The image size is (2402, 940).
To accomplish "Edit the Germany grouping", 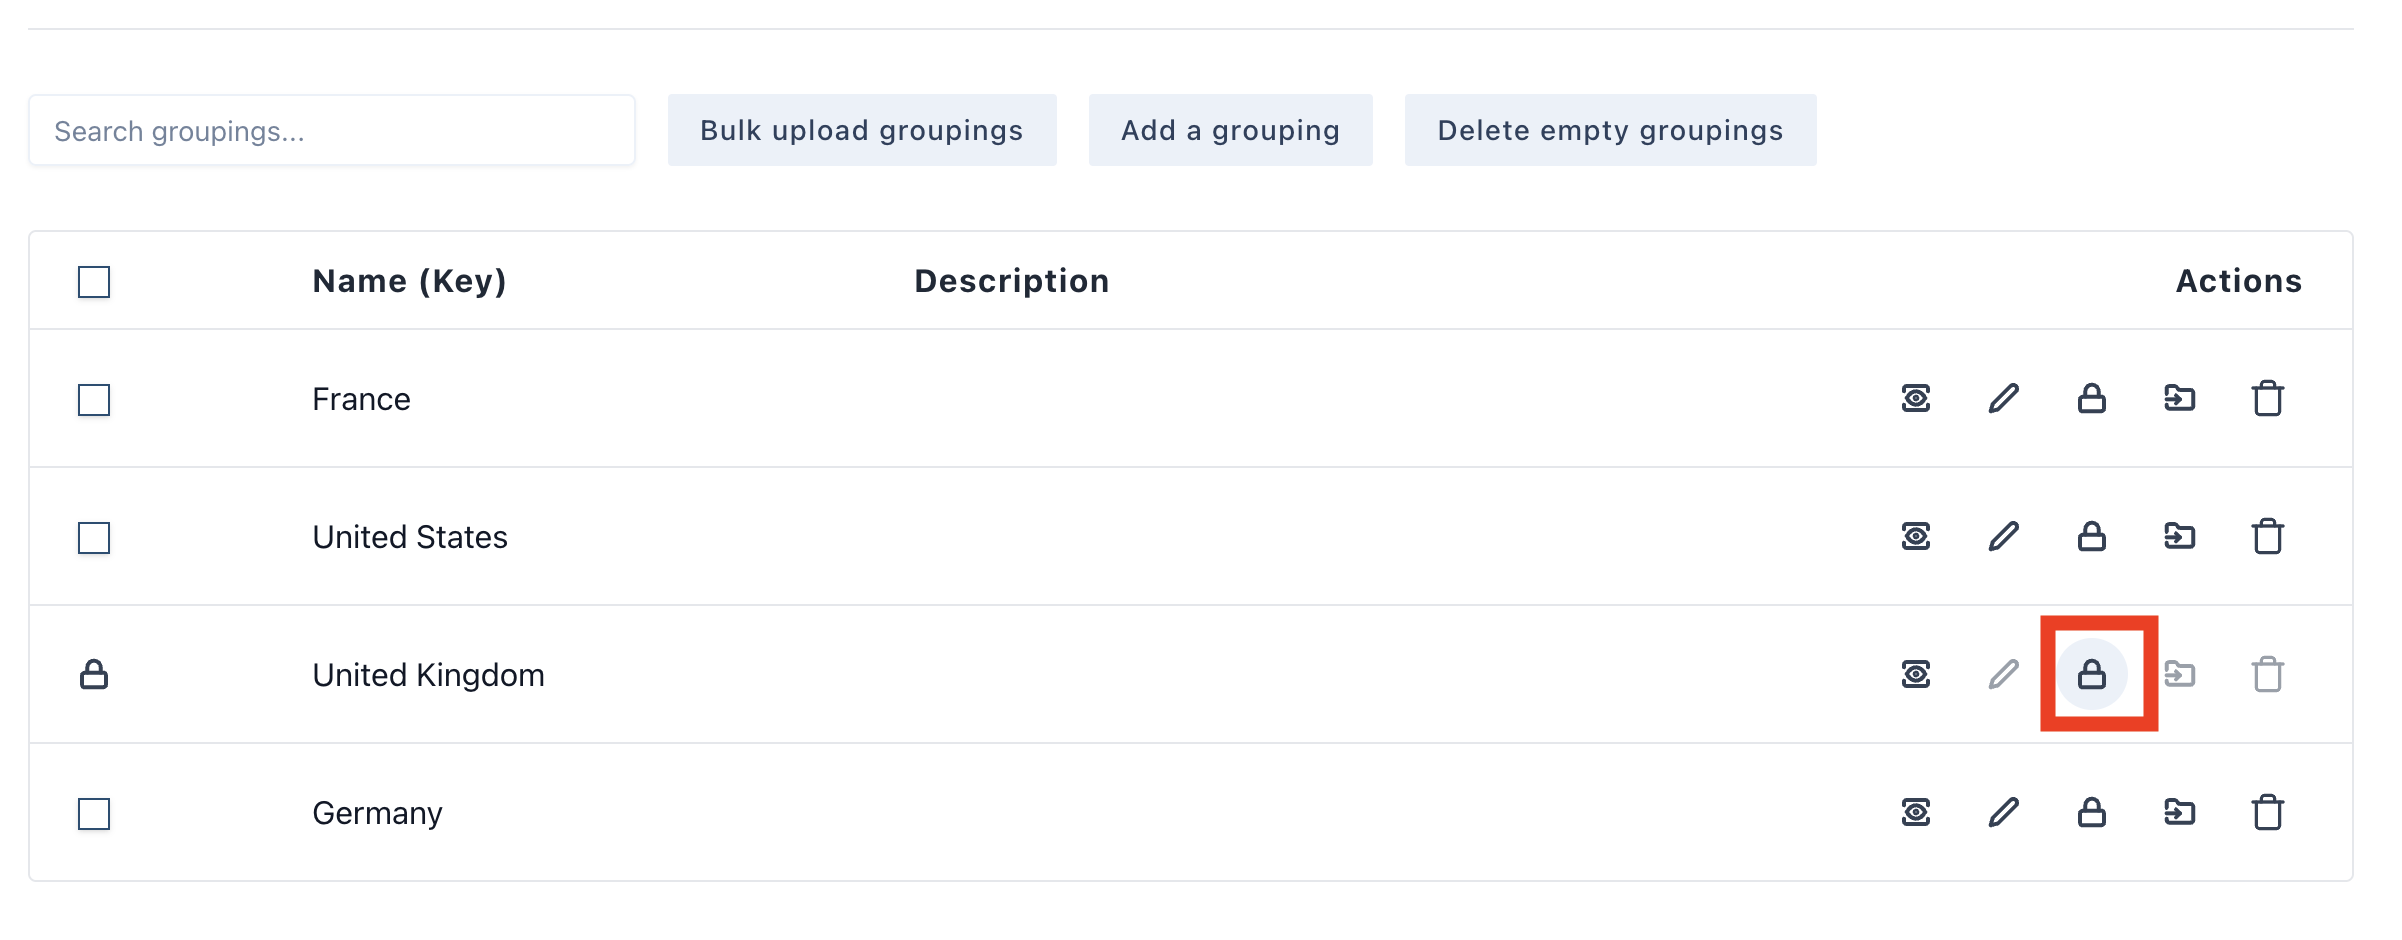I will tap(2003, 812).
